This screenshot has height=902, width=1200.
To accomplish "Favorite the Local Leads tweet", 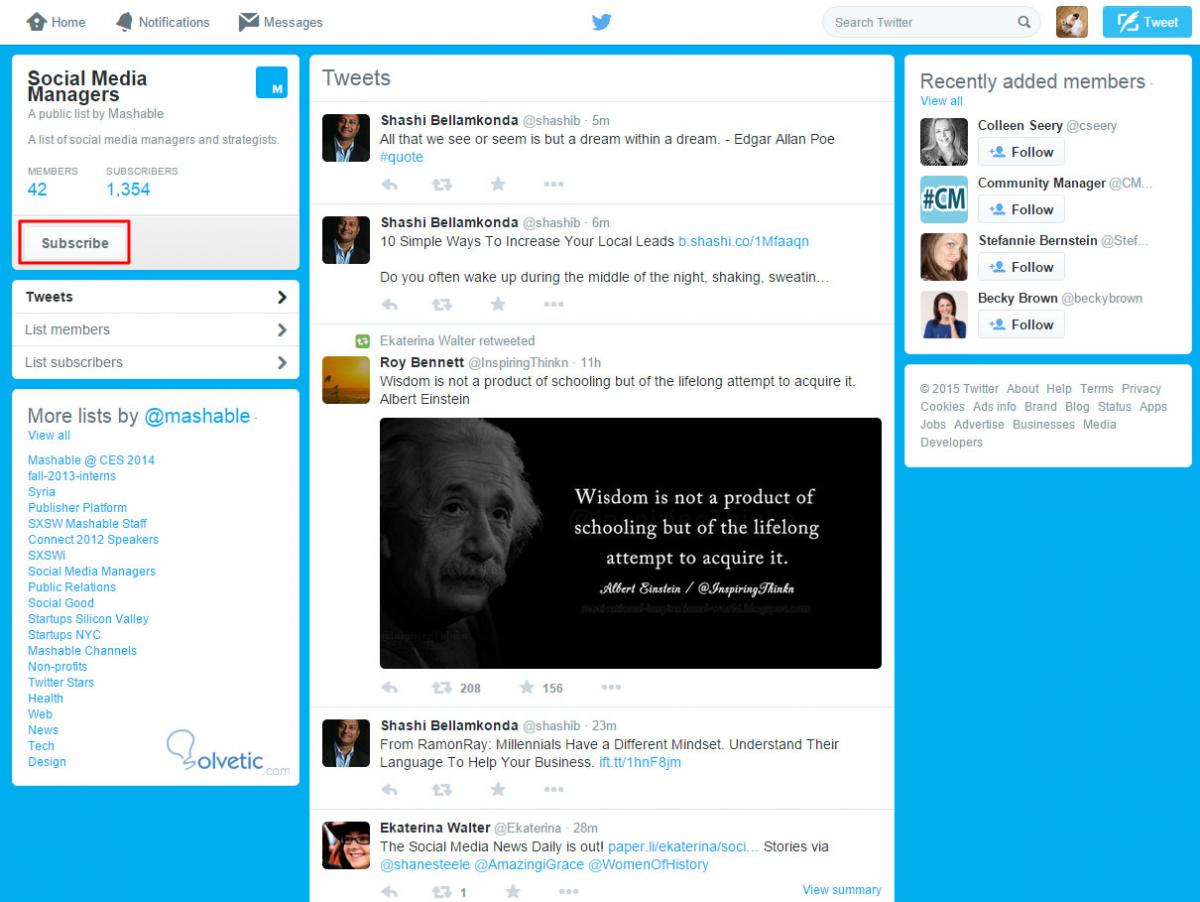I will [x=498, y=303].
